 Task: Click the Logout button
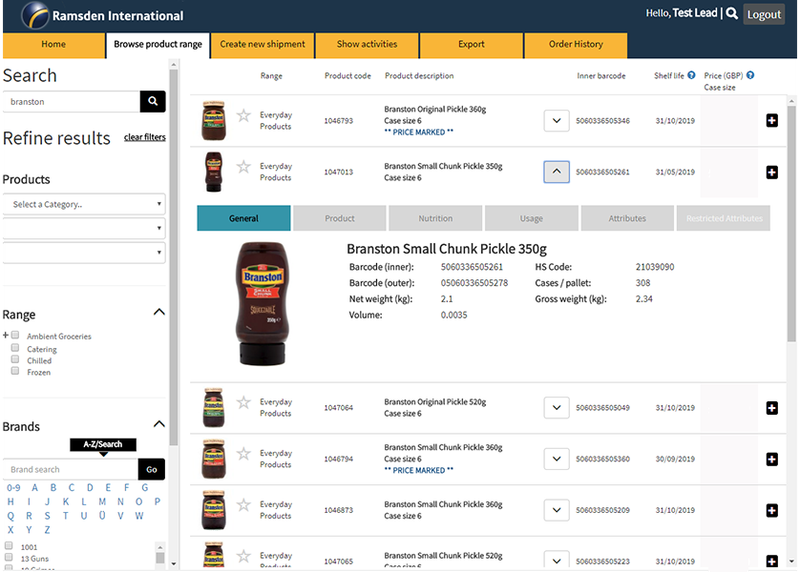(x=764, y=14)
